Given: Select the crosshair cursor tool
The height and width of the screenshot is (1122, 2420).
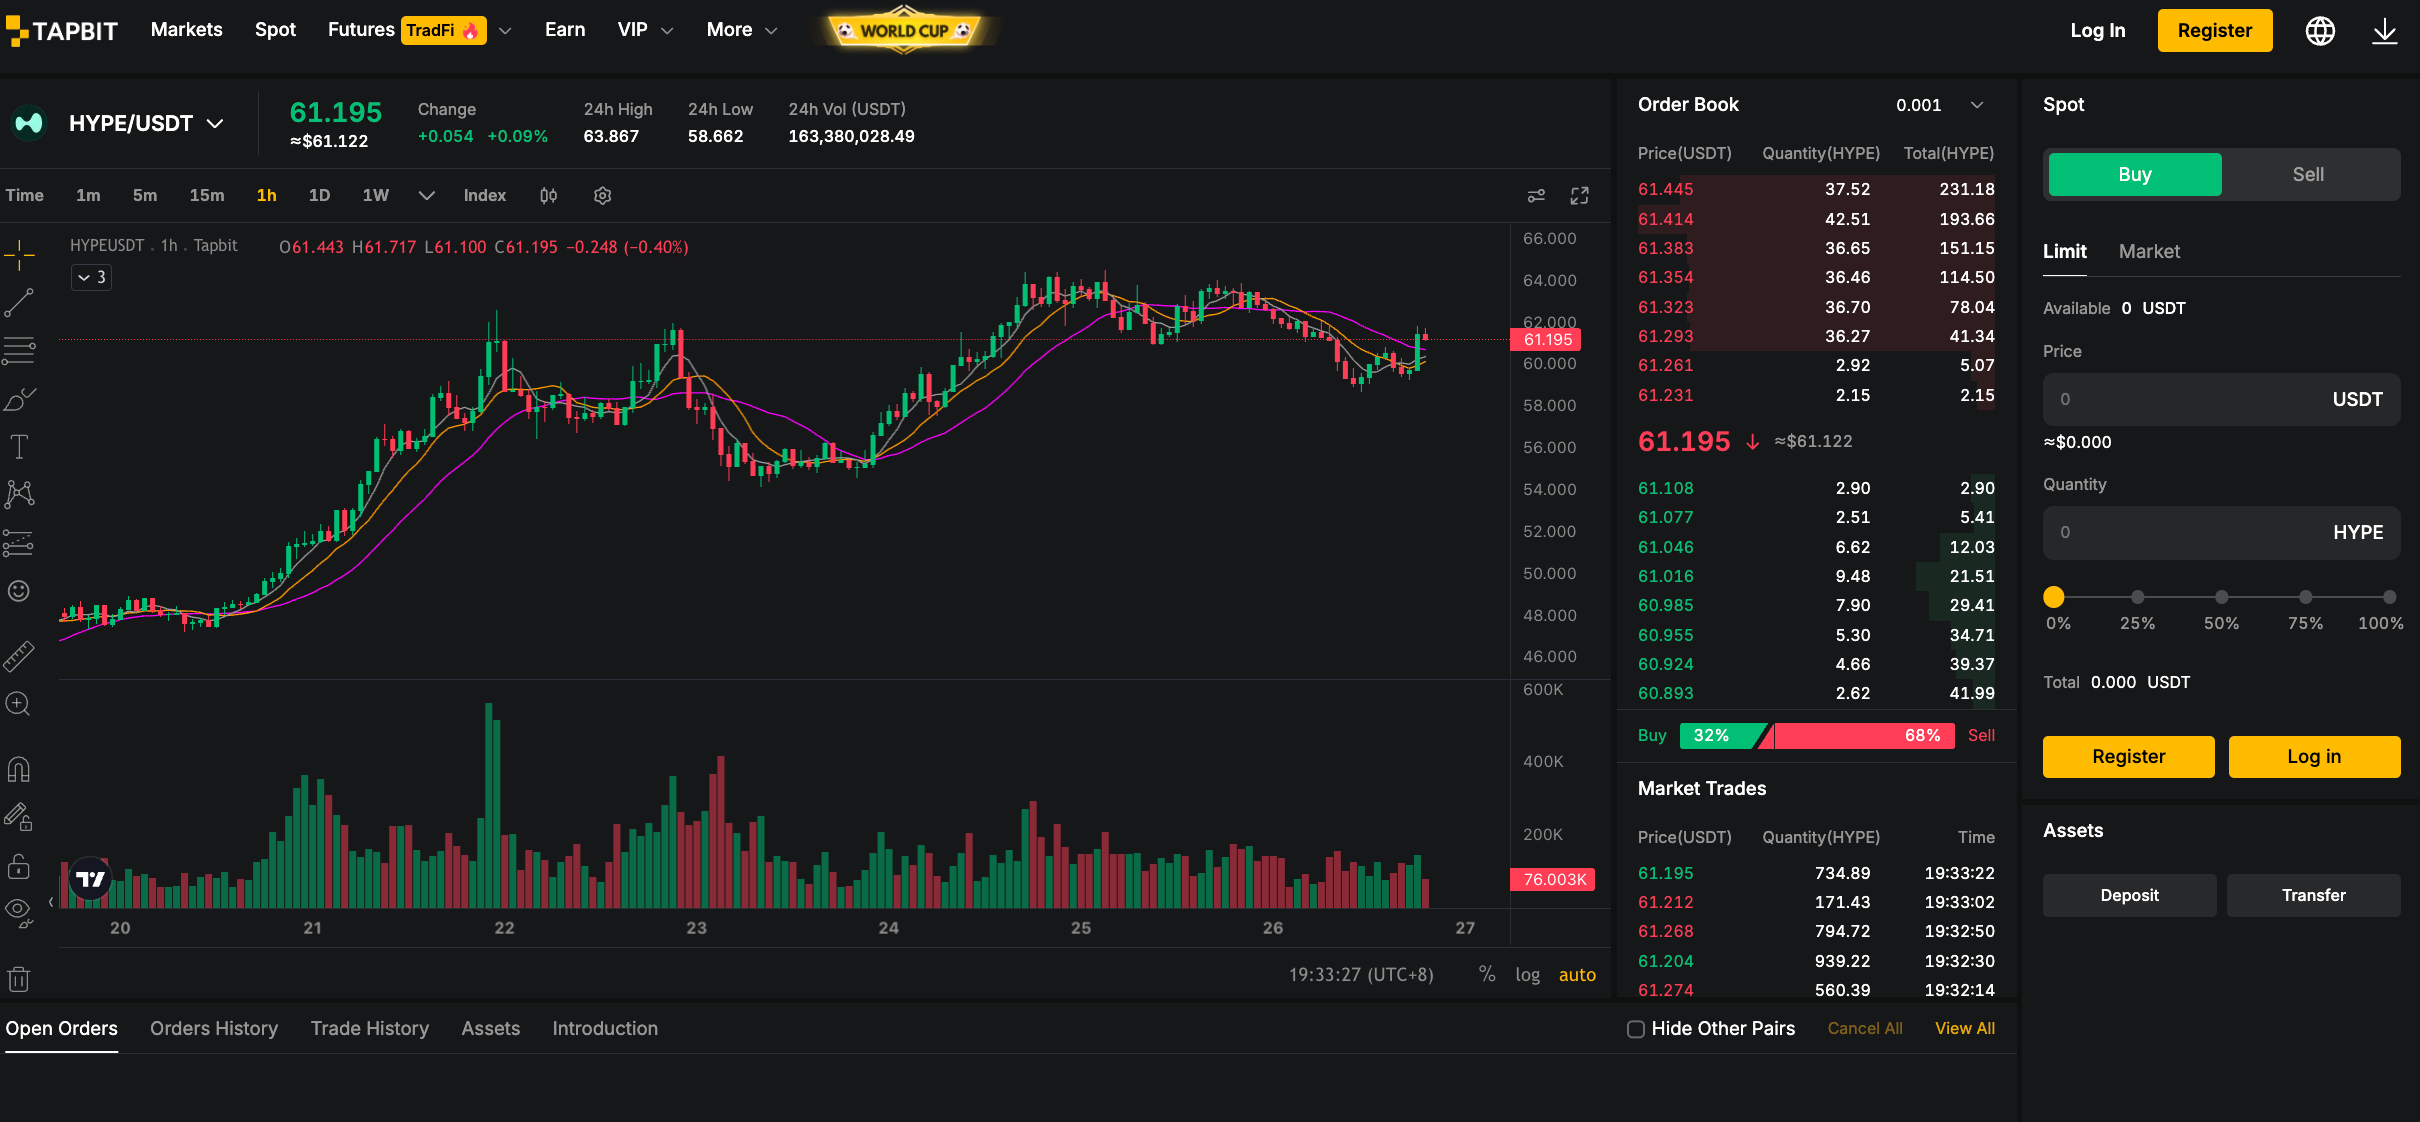Looking at the screenshot, I should click(19, 255).
